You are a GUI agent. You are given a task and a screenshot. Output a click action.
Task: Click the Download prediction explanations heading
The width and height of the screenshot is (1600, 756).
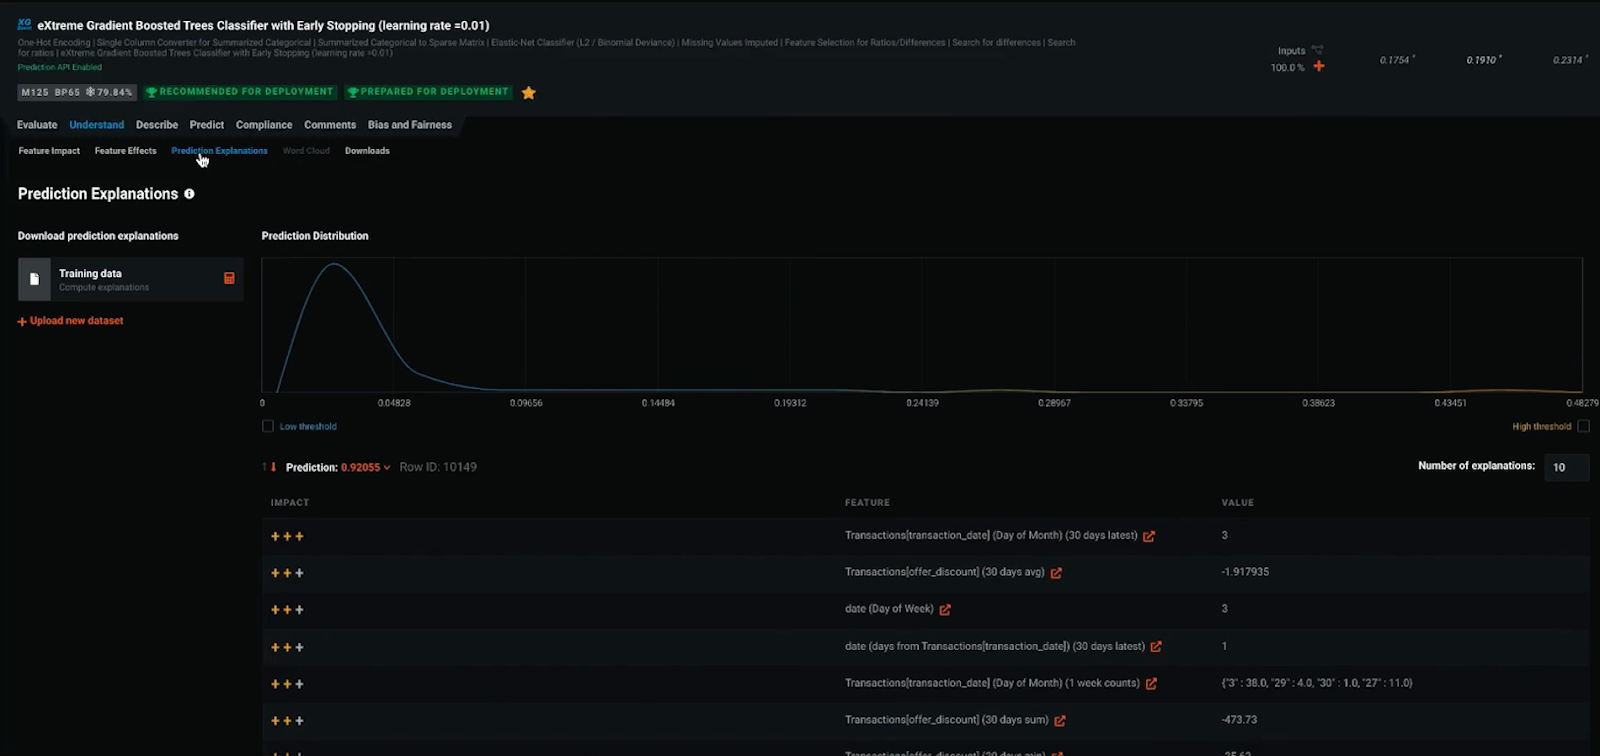(x=98, y=236)
